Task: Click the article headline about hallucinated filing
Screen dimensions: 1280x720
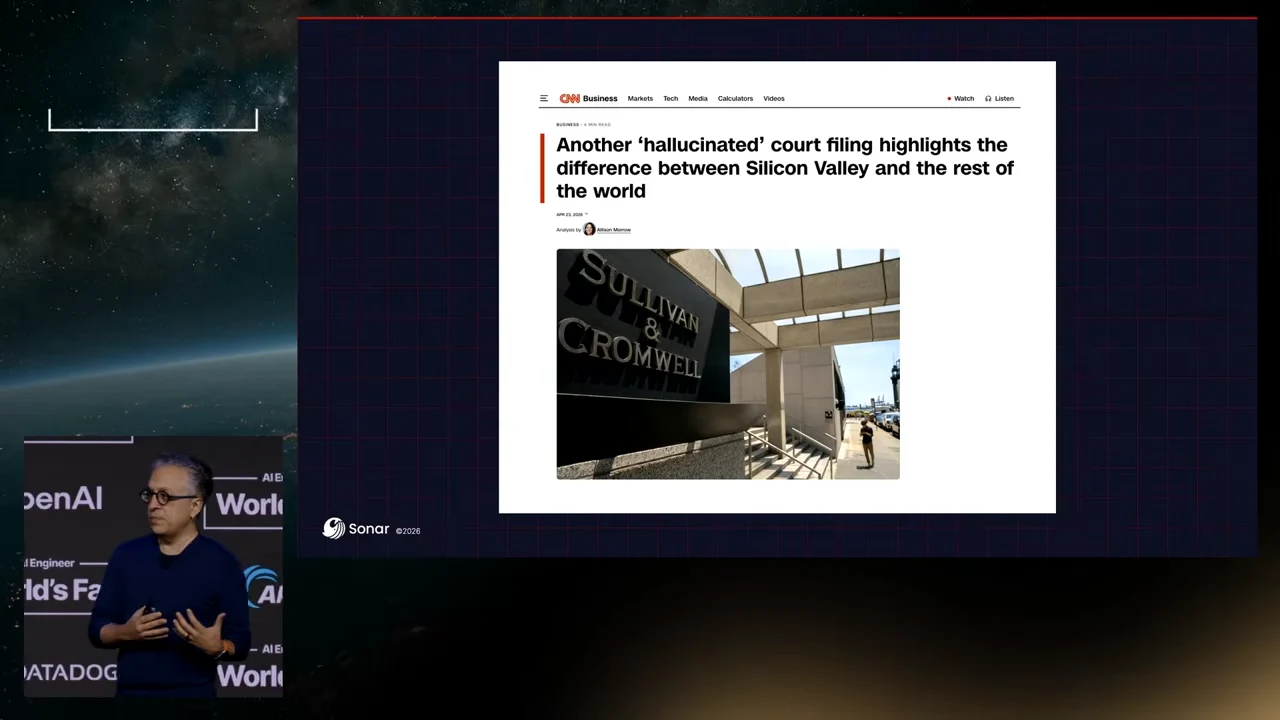Action: pyautogui.click(x=785, y=168)
